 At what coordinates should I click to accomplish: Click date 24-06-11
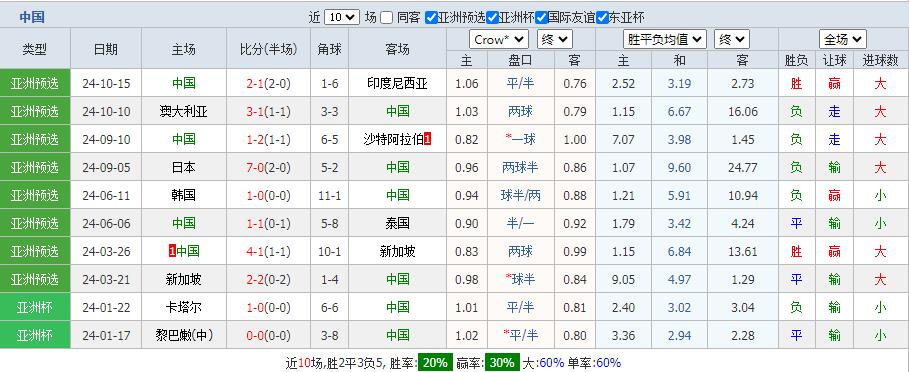[106, 195]
